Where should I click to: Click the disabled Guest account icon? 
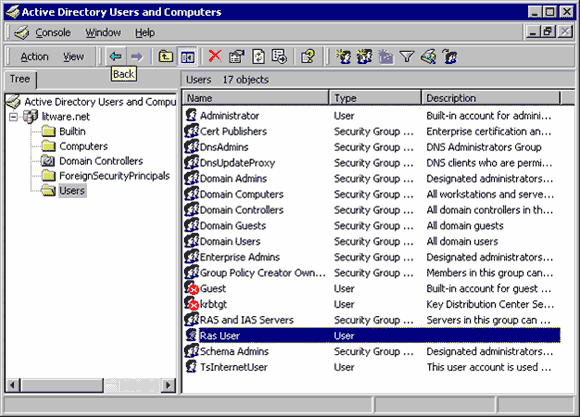coord(192,288)
